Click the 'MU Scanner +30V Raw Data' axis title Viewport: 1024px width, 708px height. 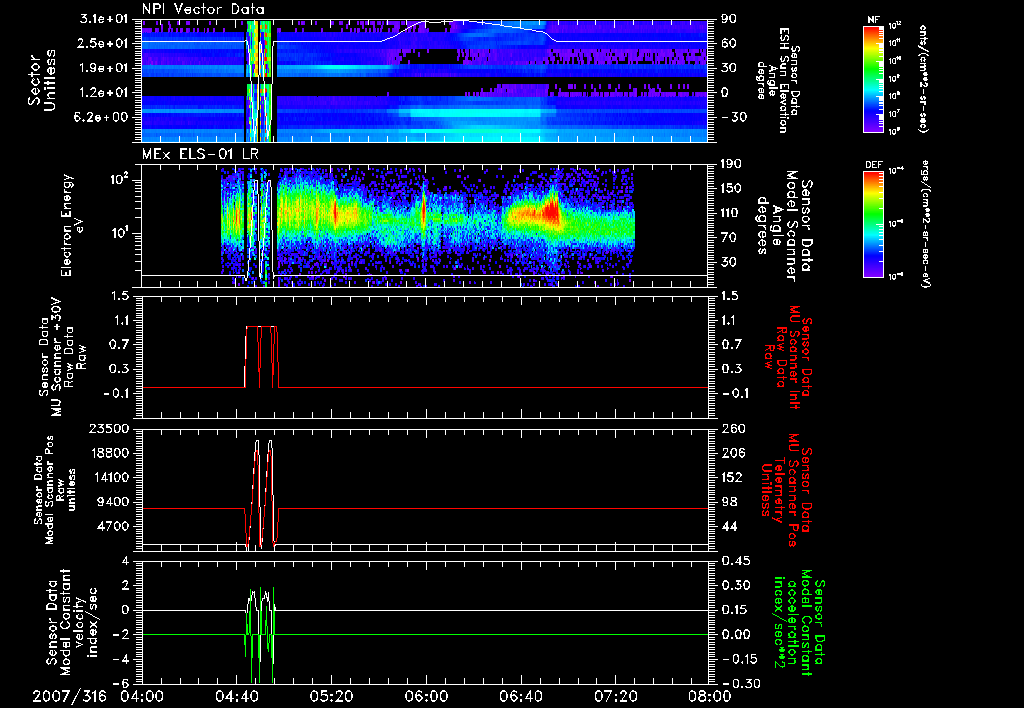click(62, 357)
